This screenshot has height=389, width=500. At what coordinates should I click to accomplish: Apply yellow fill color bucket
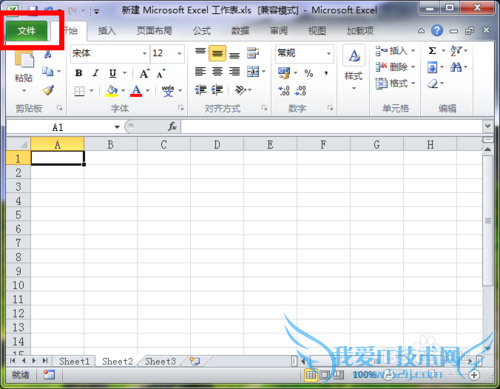(112, 91)
